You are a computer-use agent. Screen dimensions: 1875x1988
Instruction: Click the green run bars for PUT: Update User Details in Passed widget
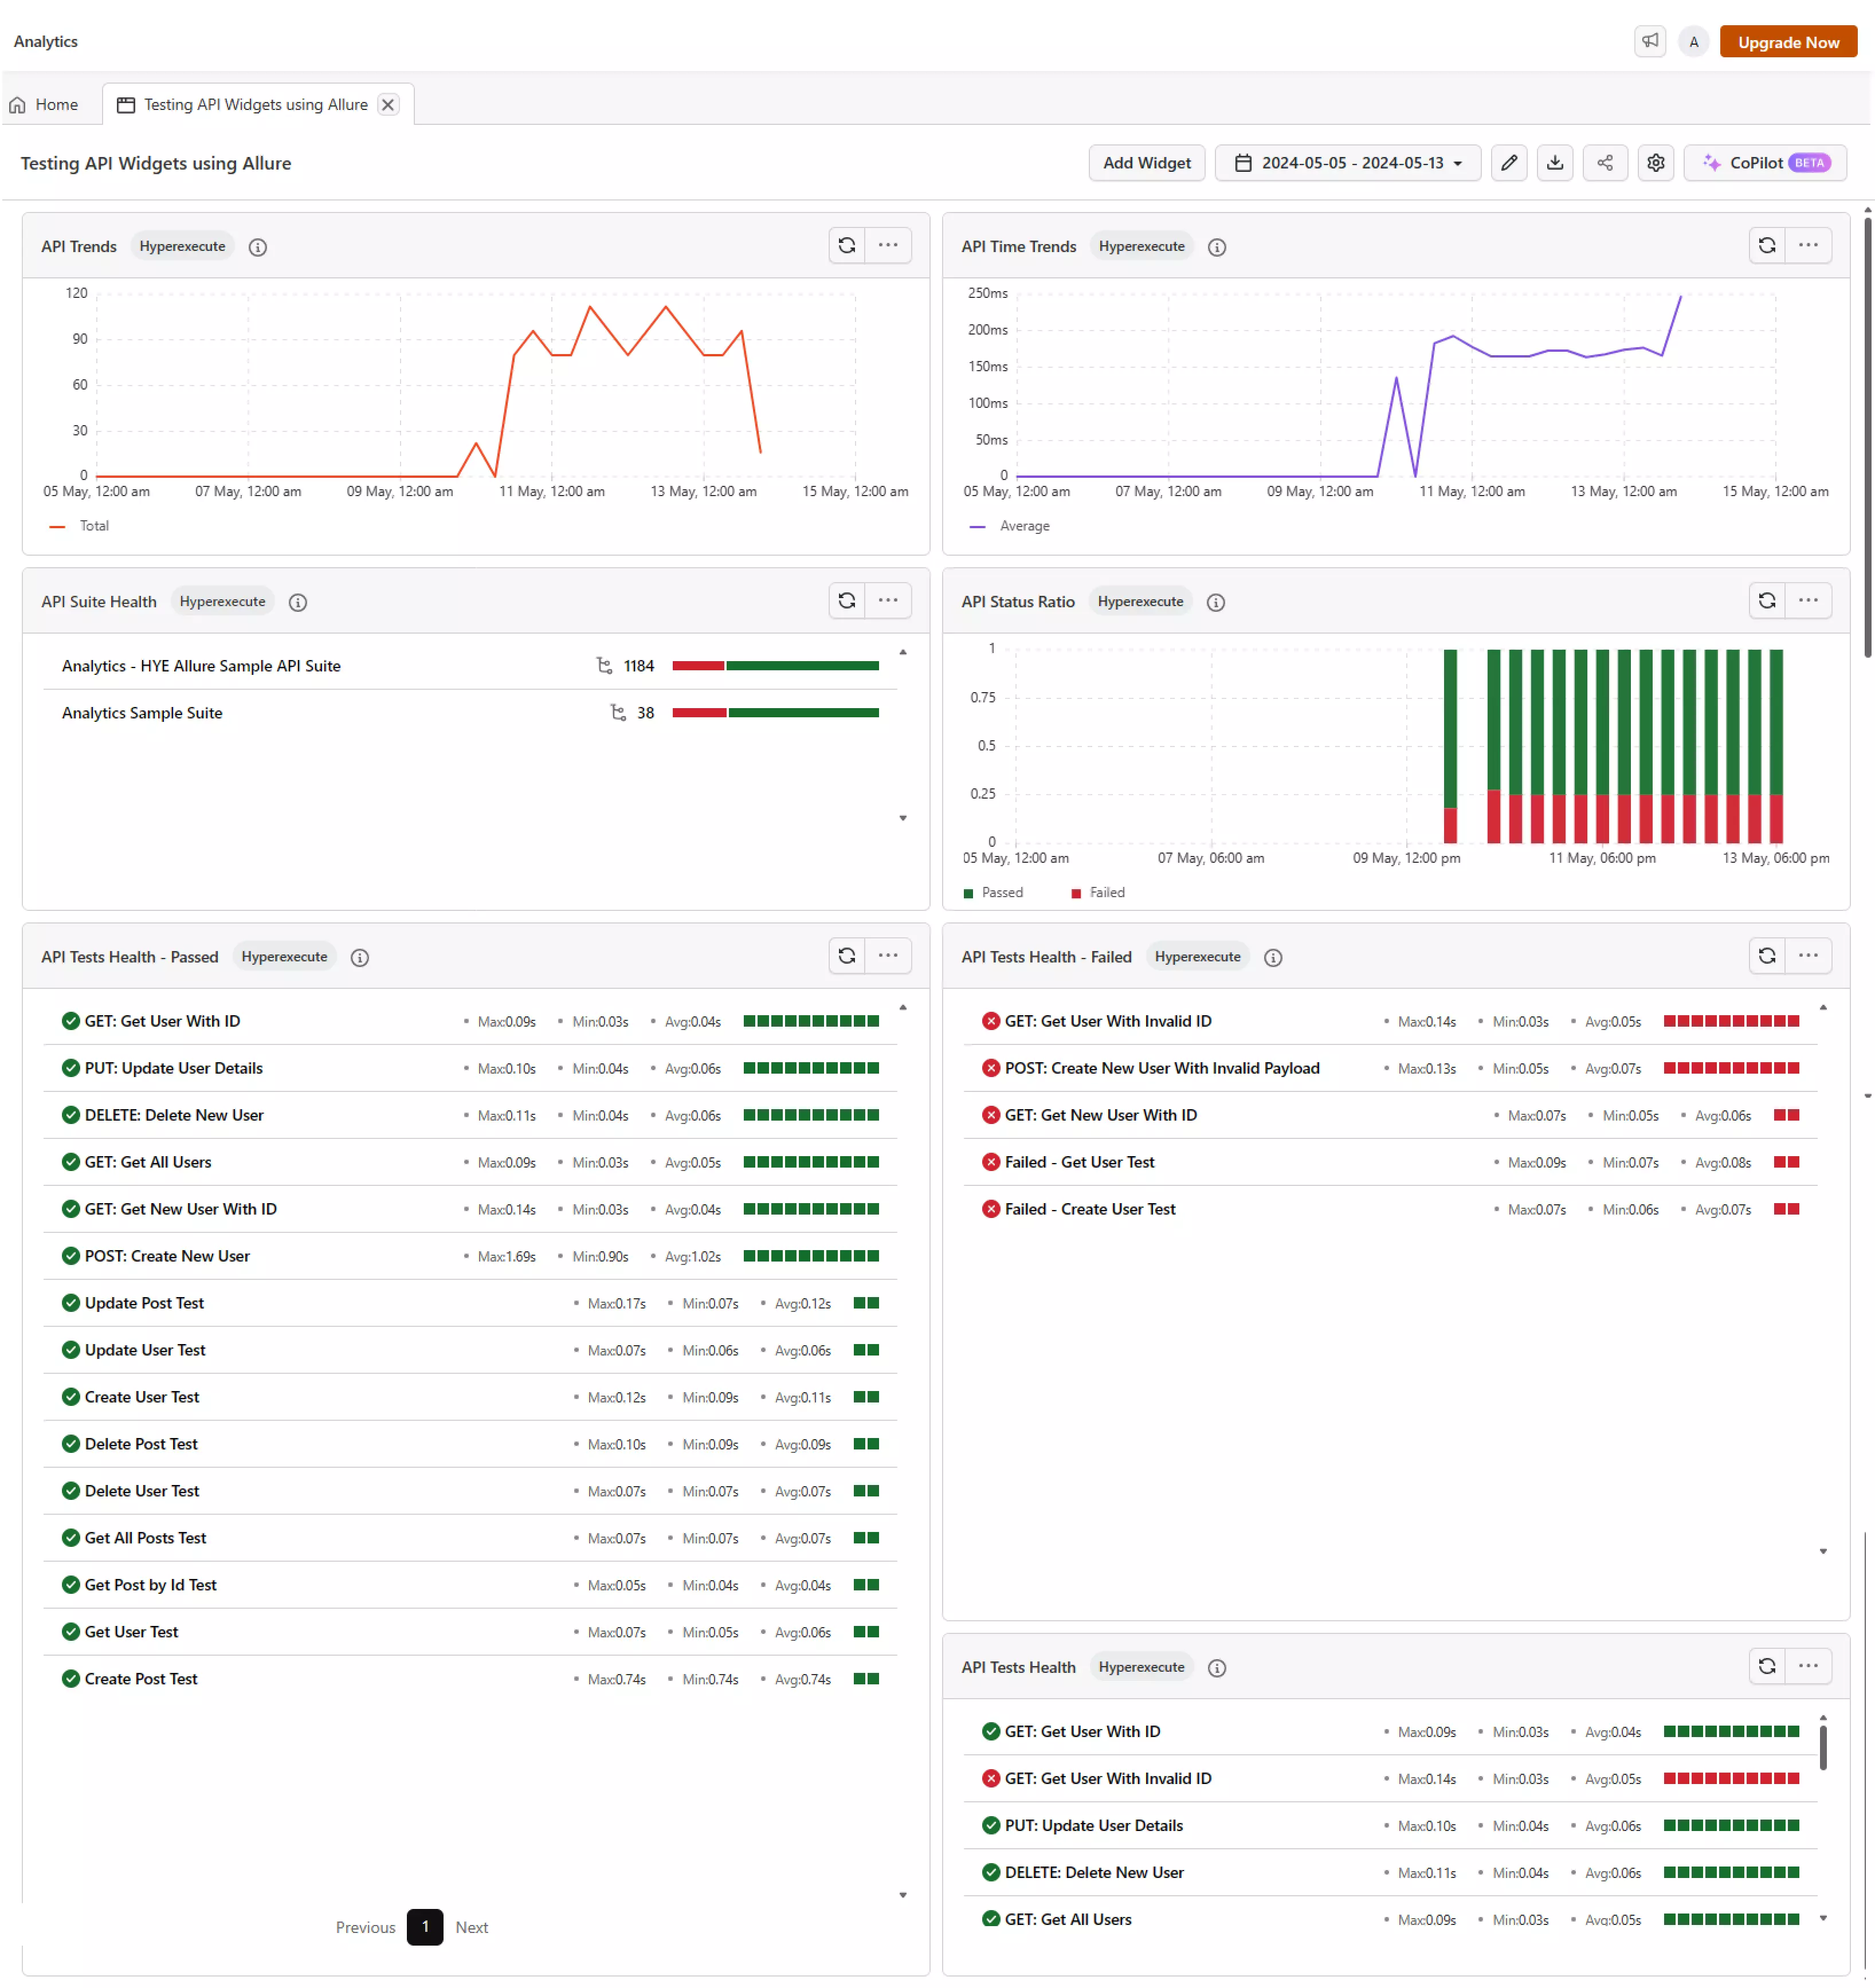coord(811,1068)
